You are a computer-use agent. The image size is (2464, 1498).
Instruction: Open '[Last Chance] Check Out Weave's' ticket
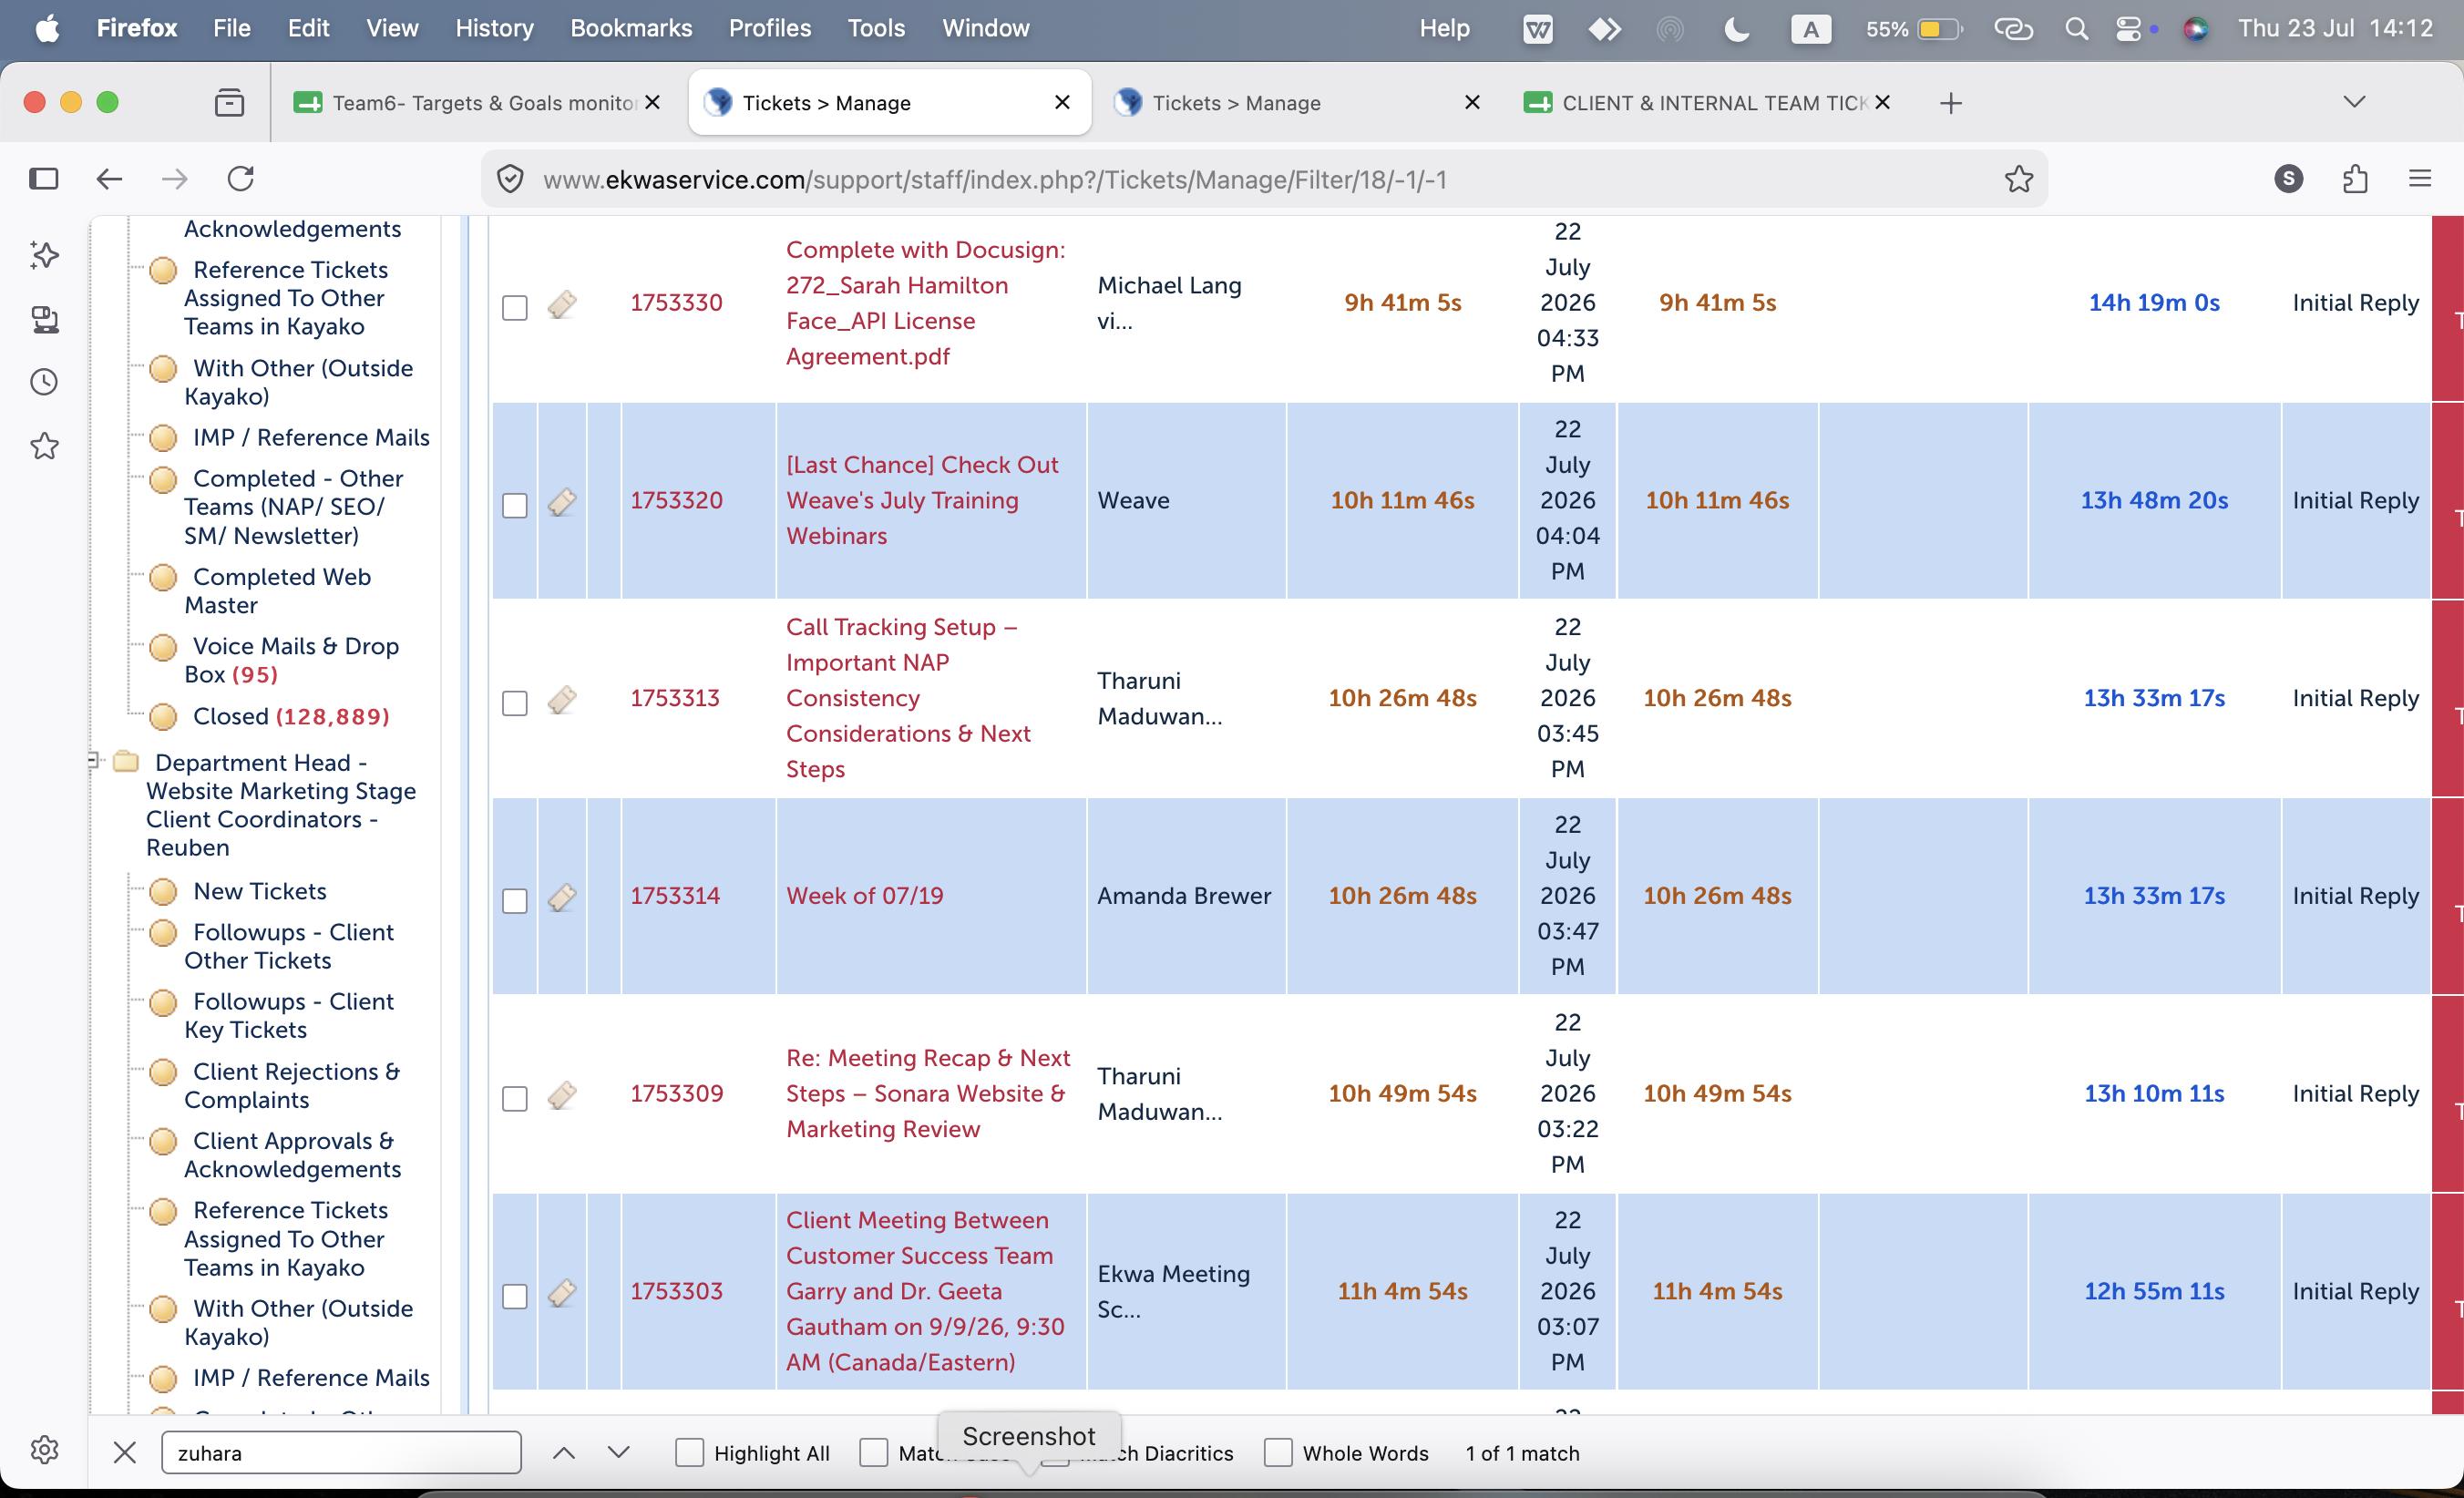(922, 500)
